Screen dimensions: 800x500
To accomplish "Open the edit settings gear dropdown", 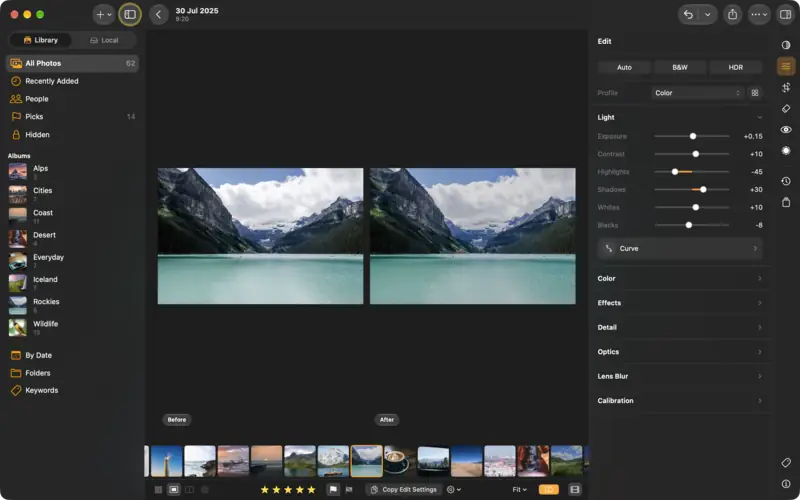I will [x=454, y=490].
